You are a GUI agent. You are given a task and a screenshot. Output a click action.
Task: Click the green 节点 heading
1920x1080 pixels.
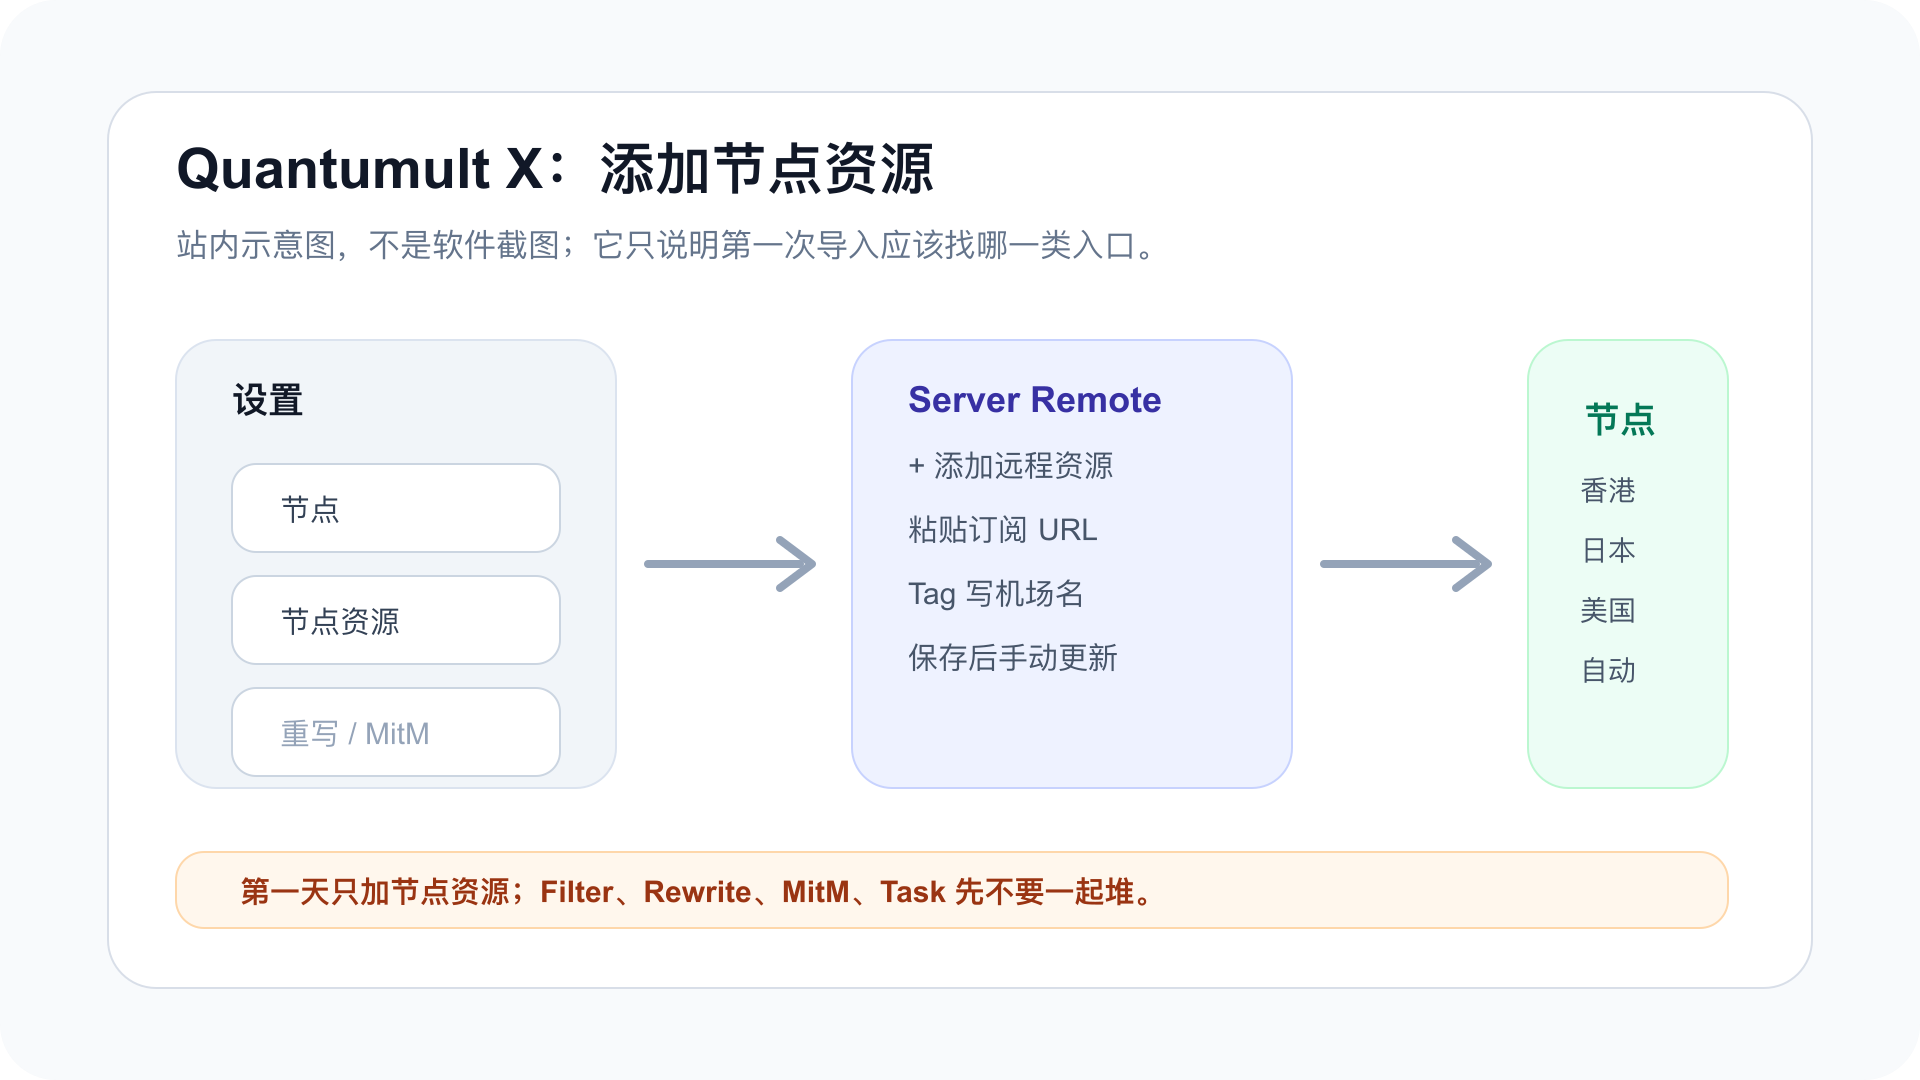point(1620,419)
